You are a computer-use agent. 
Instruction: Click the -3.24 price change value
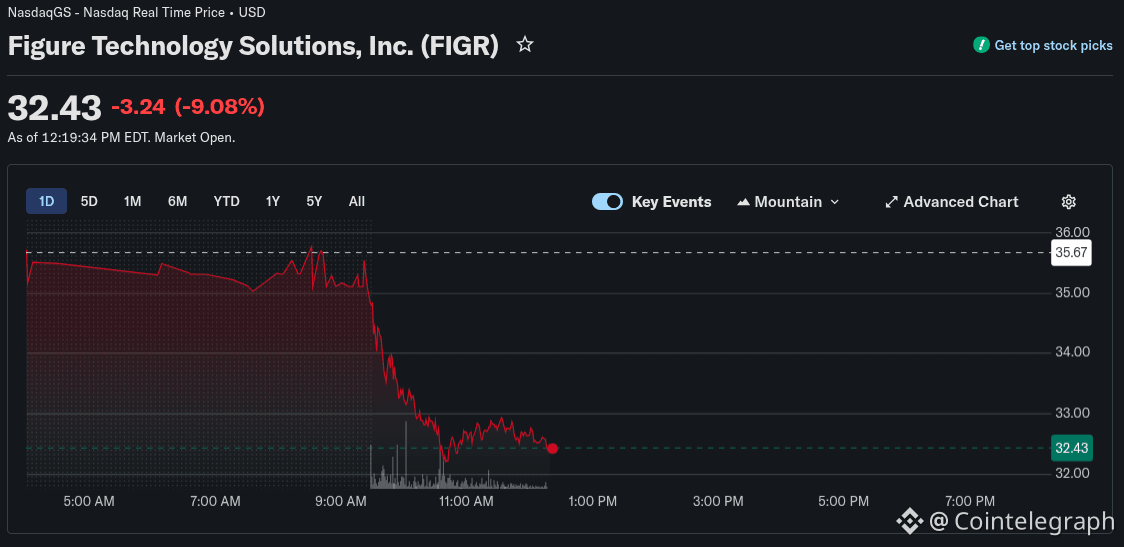coord(138,108)
